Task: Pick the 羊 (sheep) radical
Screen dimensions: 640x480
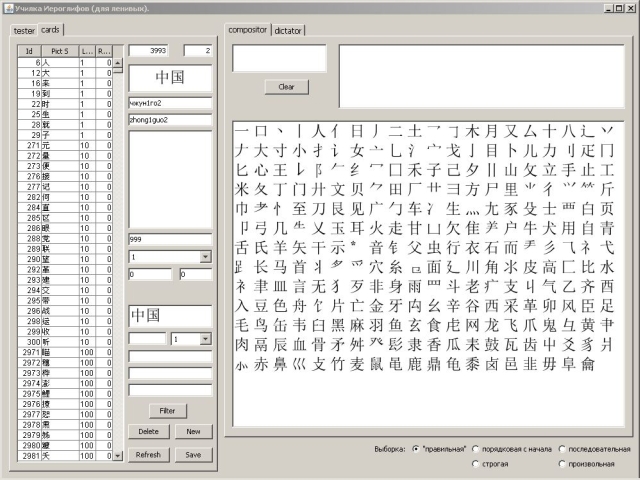Action: click(280, 248)
